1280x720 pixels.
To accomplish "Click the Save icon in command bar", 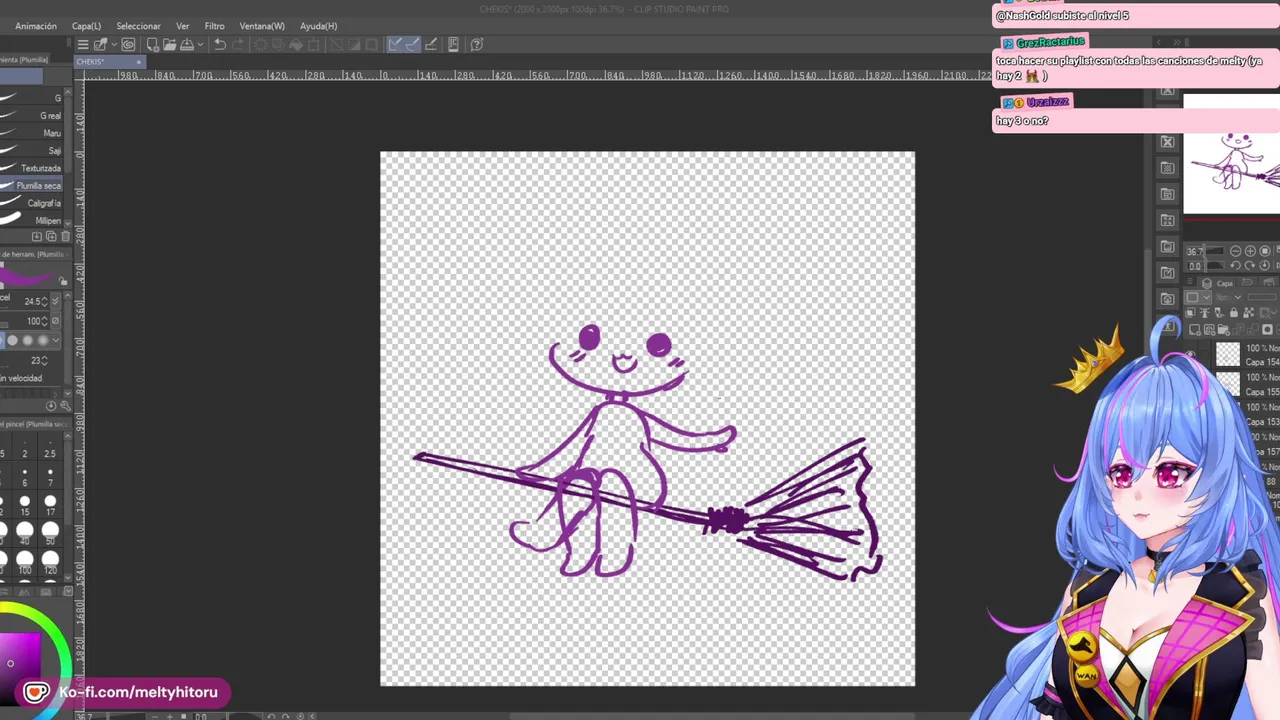I will [186, 44].
